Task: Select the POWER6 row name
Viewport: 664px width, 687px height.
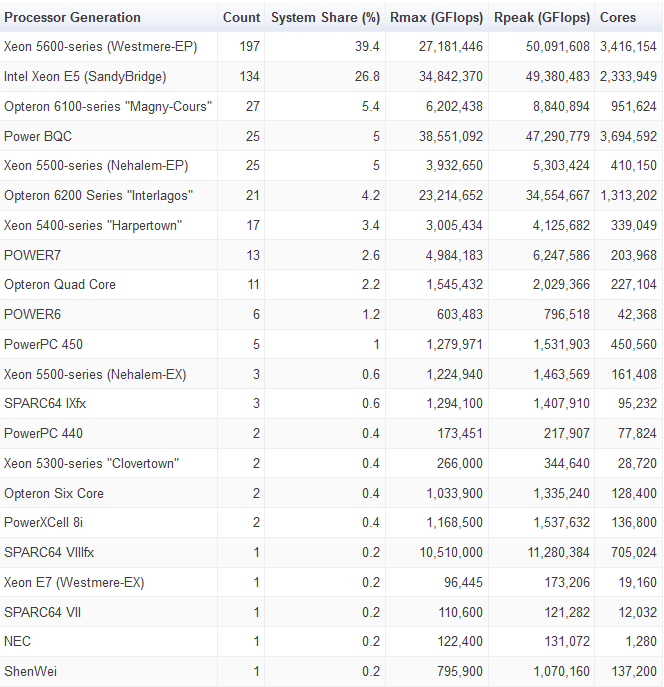Action: (x=32, y=314)
